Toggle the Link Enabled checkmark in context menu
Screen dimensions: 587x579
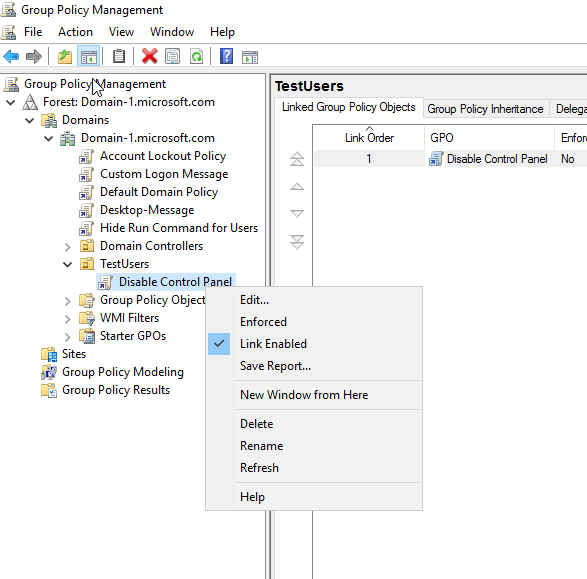(x=219, y=344)
